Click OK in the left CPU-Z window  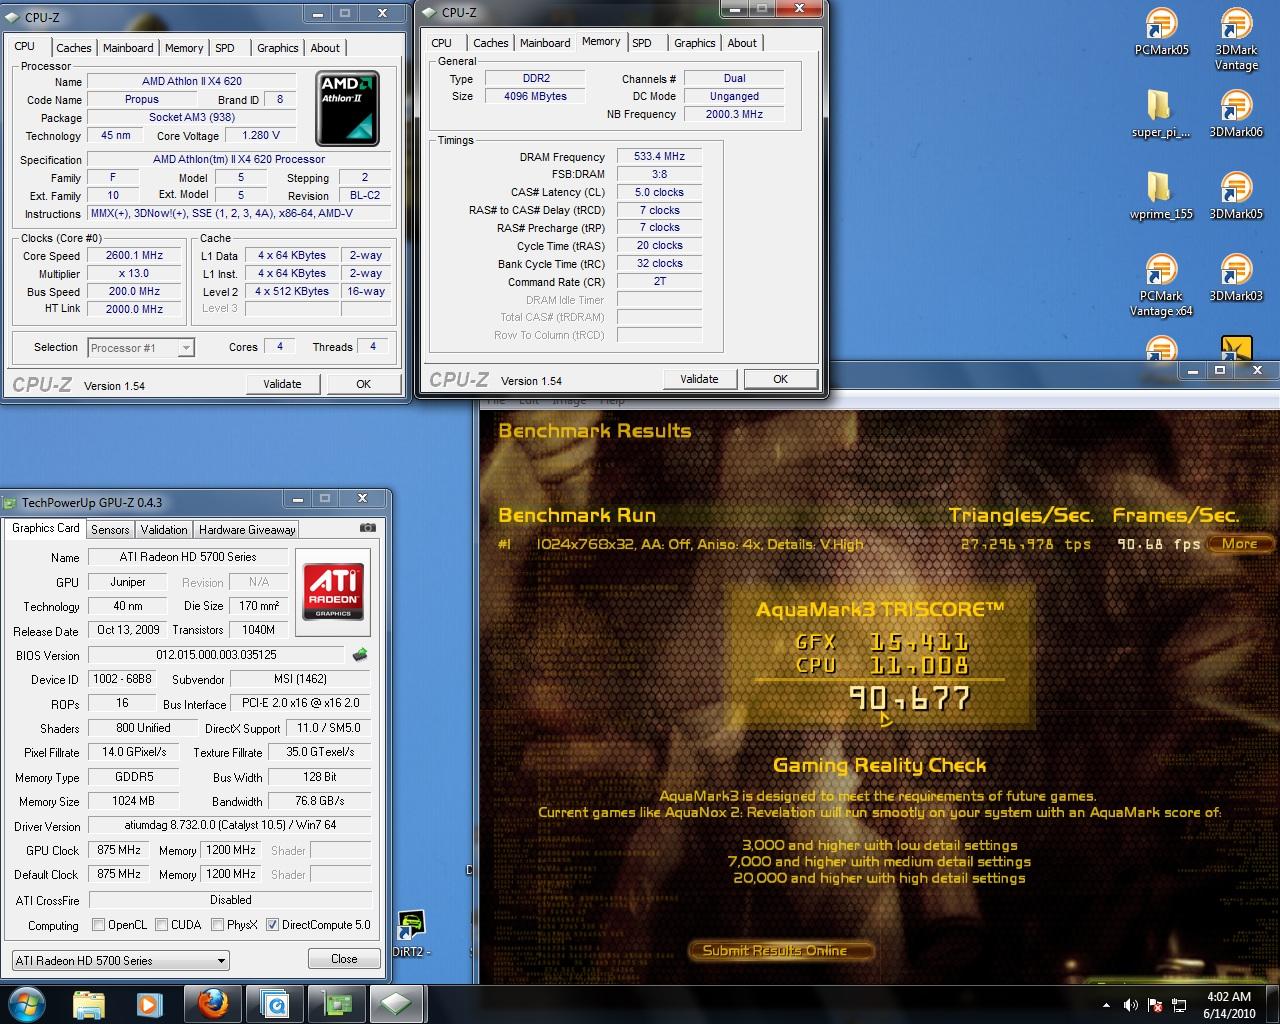363,384
